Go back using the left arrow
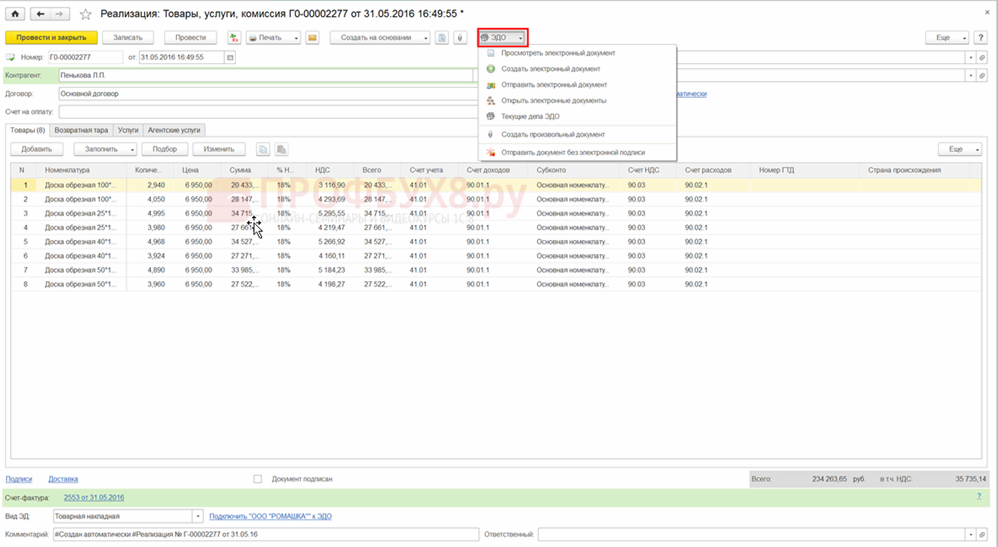Screen dimensions: 998x547 (39, 14)
